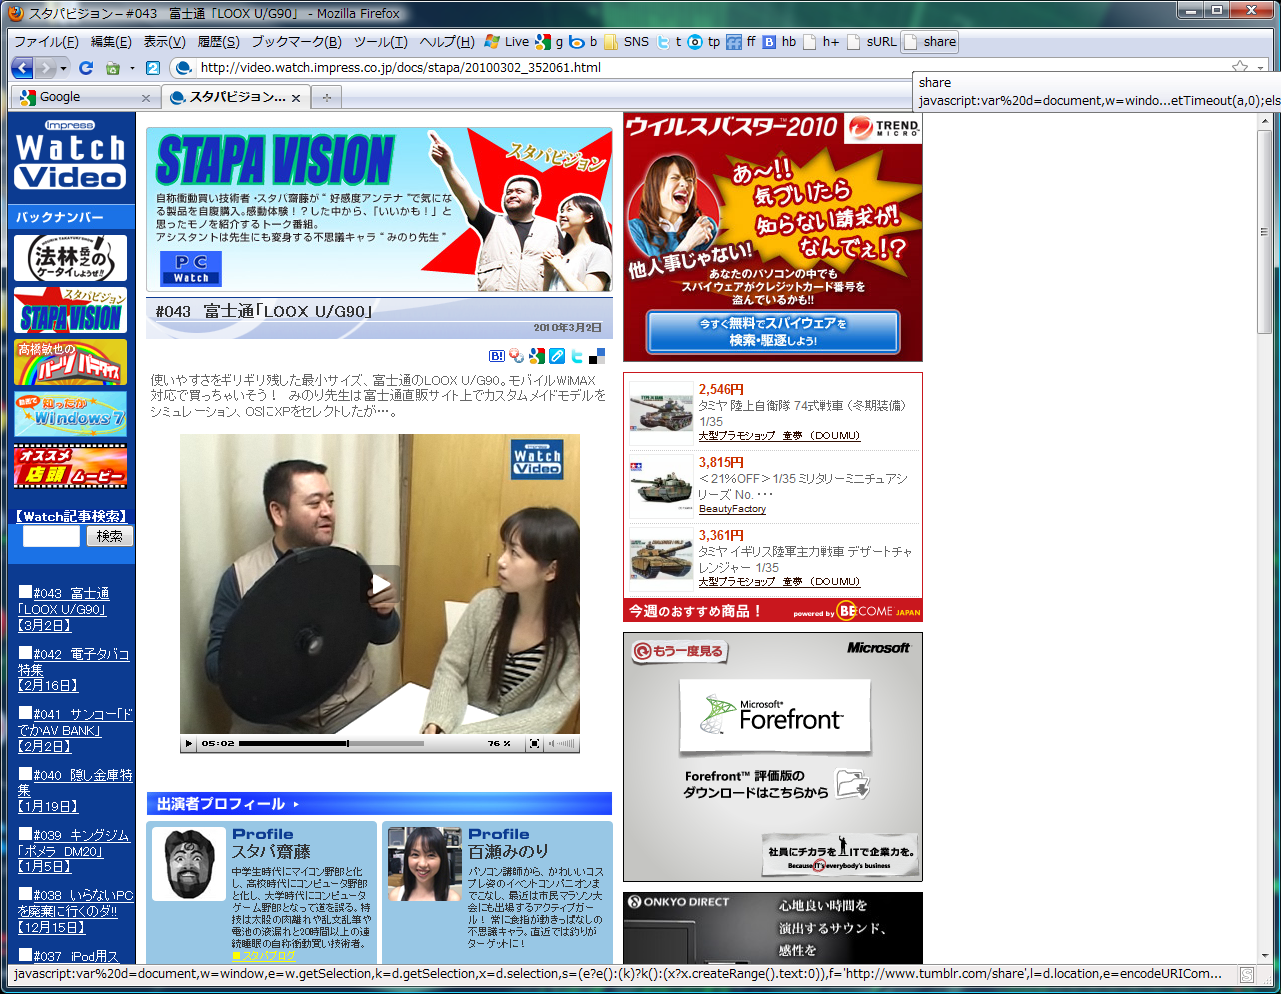
Task: Click the Twitter share icon
Action: click(x=577, y=355)
